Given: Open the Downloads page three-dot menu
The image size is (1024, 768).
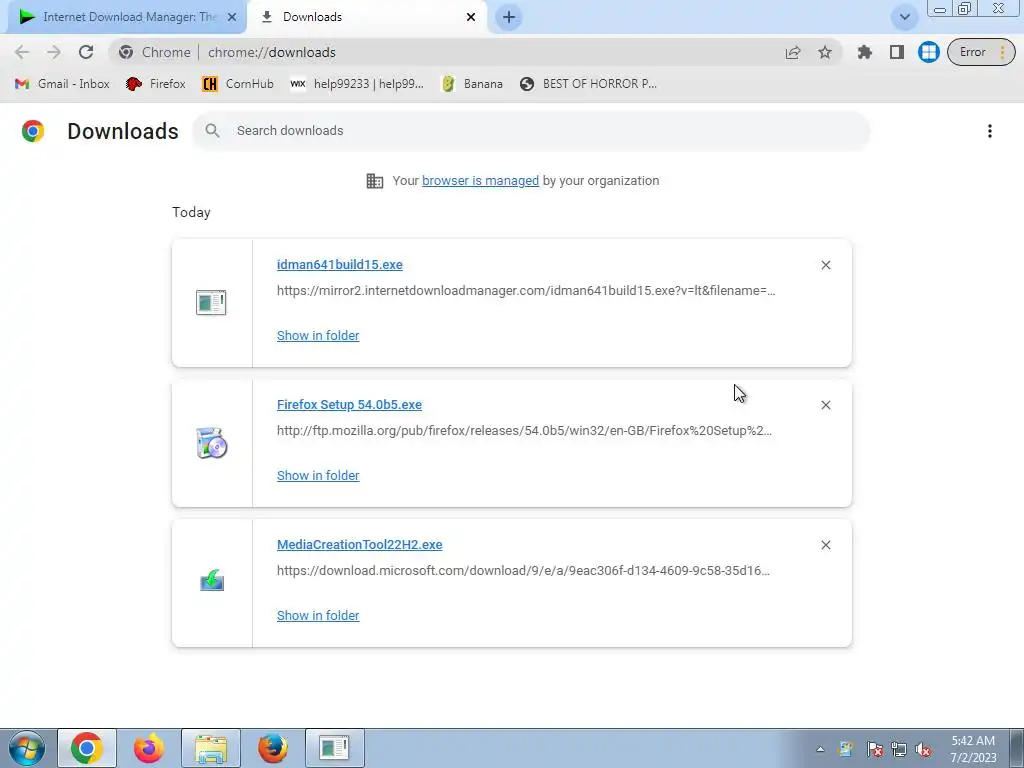Looking at the screenshot, I should pyautogui.click(x=989, y=131).
